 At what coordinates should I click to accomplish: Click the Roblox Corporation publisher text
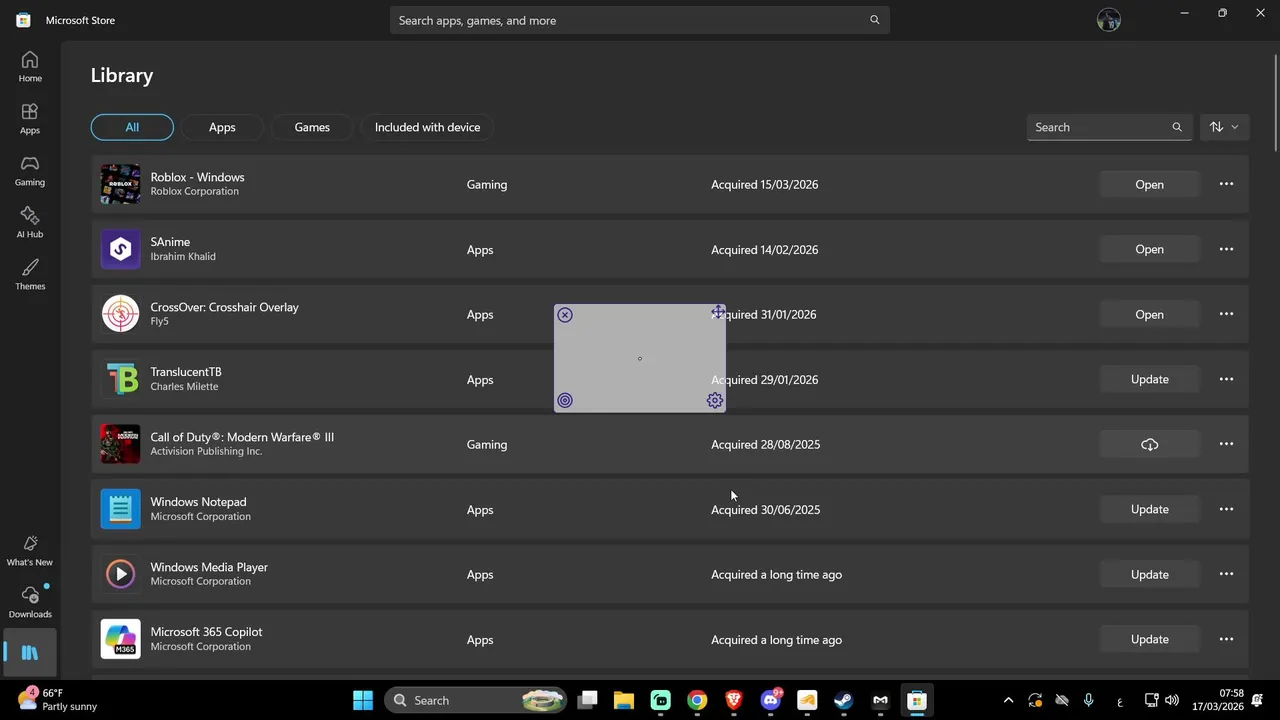click(194, 191)
